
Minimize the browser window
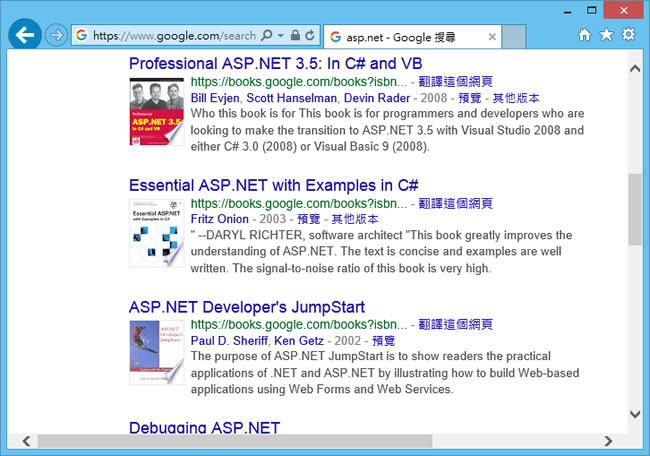point(568,11)
